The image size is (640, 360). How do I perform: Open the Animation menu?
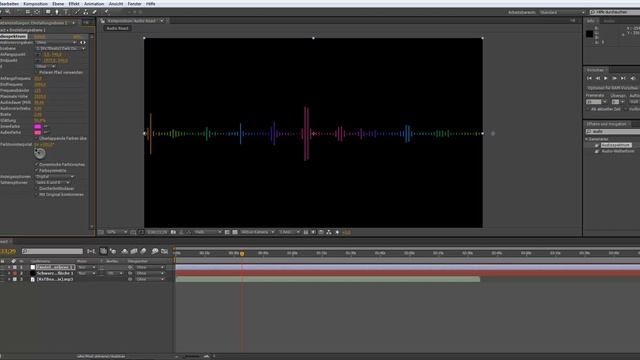click(x=94, y=4)
